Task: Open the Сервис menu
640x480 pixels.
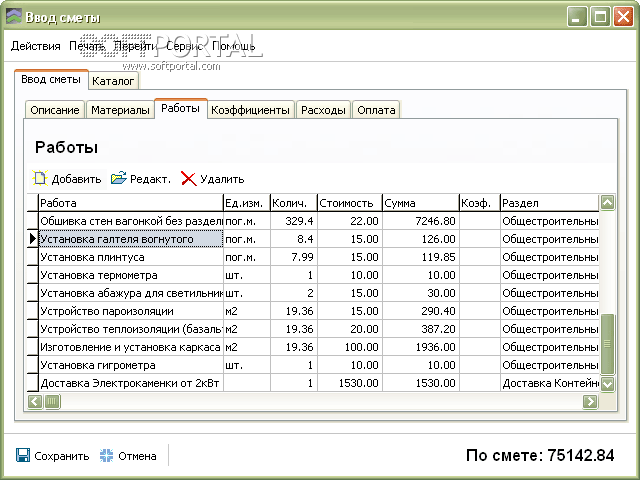Action: coord(184,46)
